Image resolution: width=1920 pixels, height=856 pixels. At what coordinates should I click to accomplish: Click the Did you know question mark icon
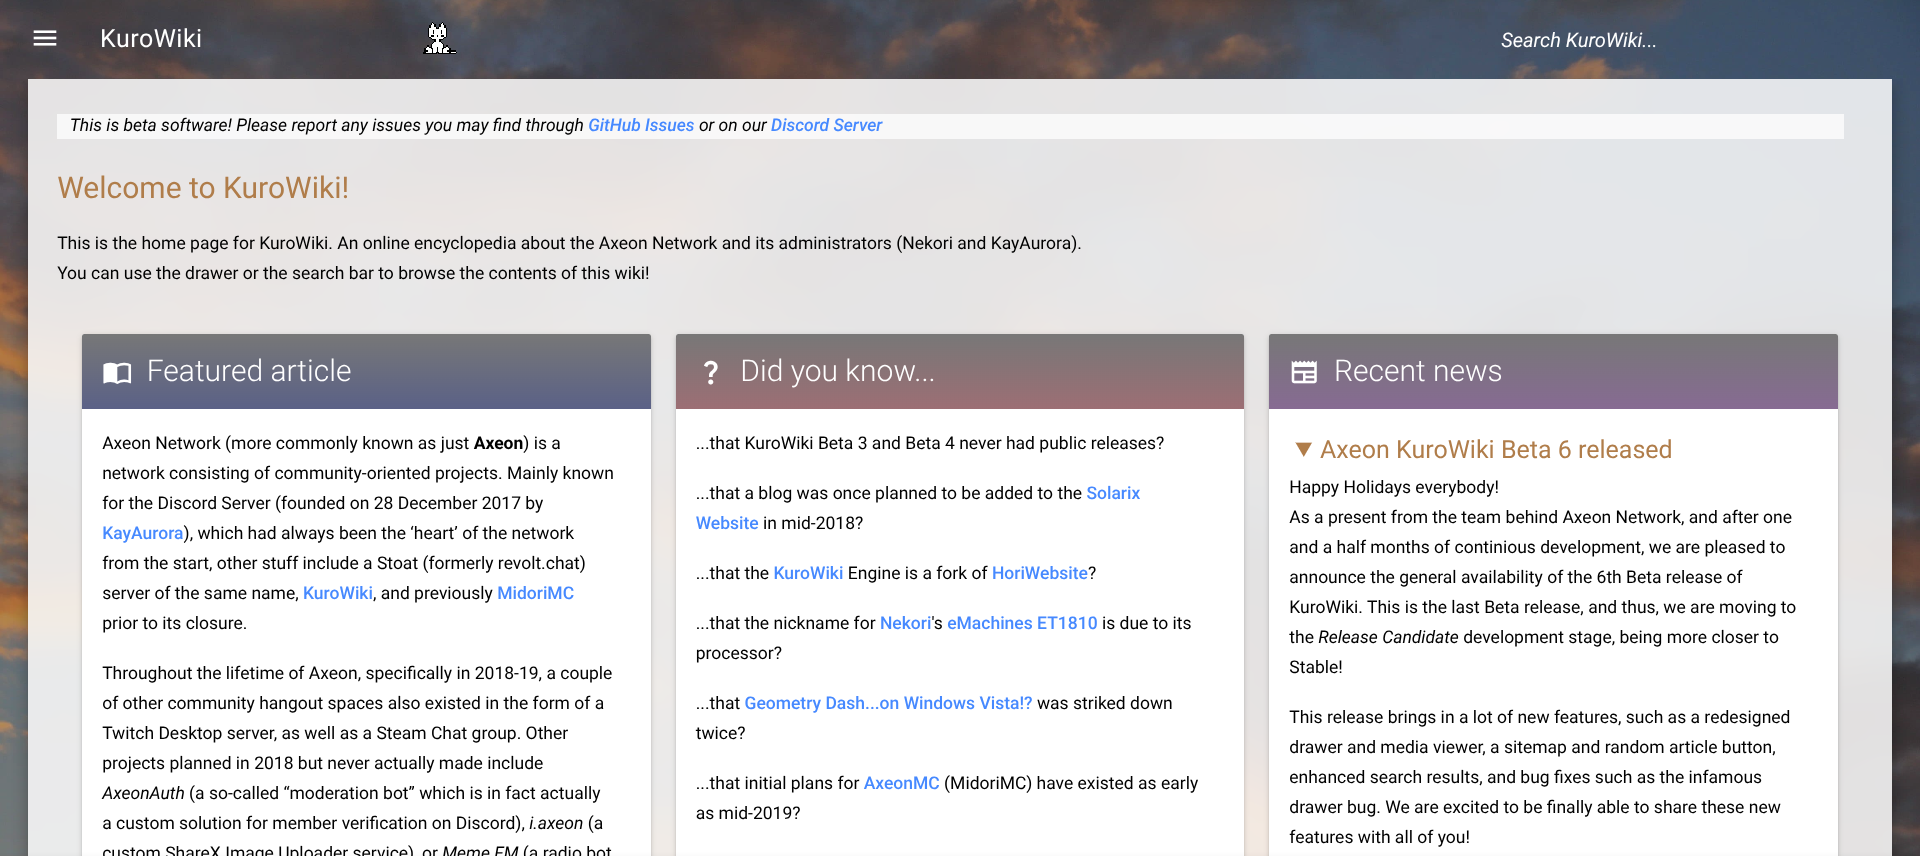[x=711, y=373]
